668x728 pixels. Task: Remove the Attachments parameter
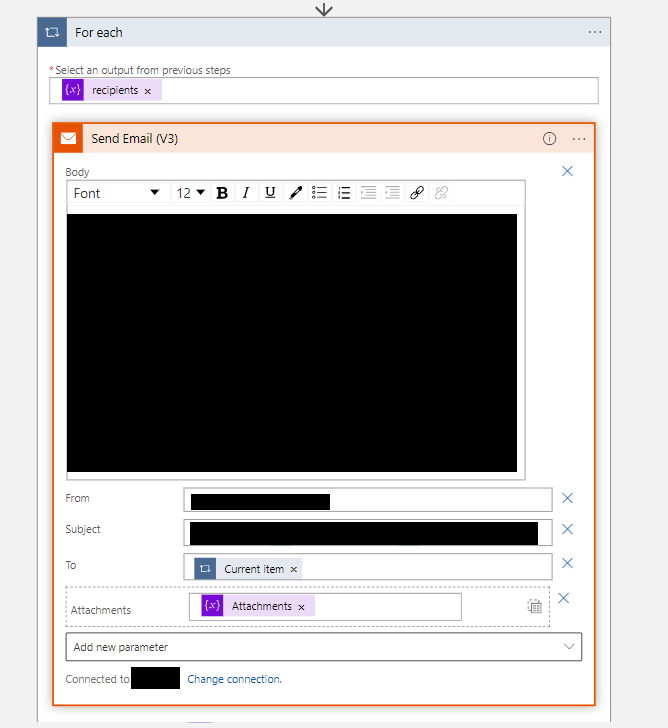pos(564,598)
